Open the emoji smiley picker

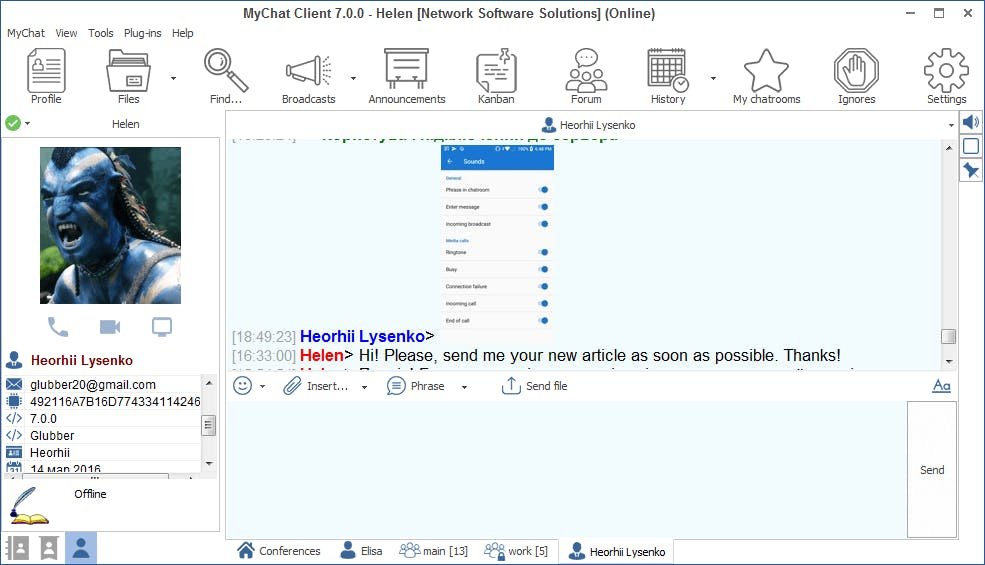[242, 385]
